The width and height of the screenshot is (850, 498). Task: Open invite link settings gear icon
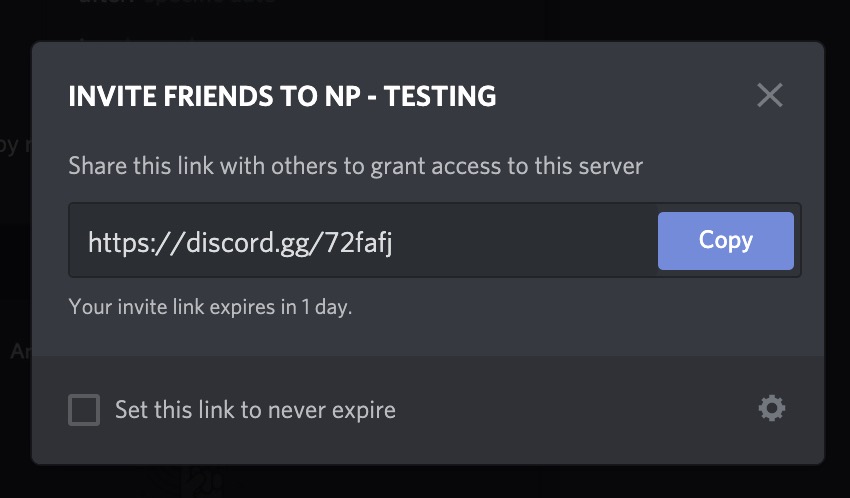pyautogui.click(x=772, y=408)
